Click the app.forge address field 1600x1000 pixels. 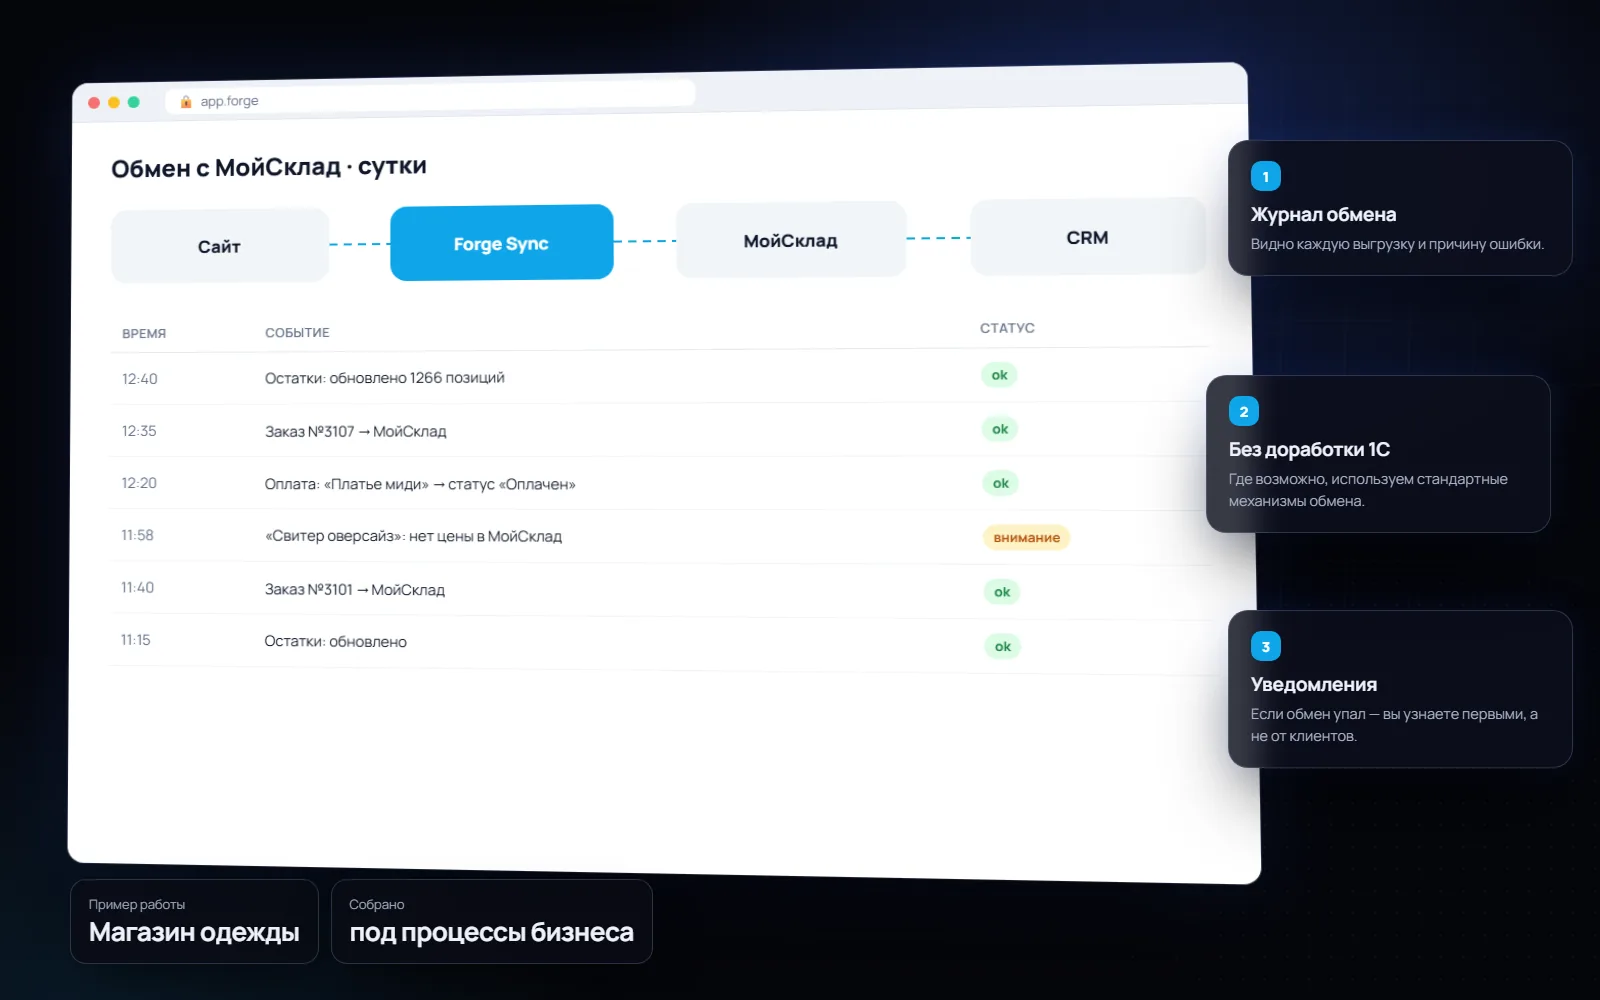click(430, 97)
